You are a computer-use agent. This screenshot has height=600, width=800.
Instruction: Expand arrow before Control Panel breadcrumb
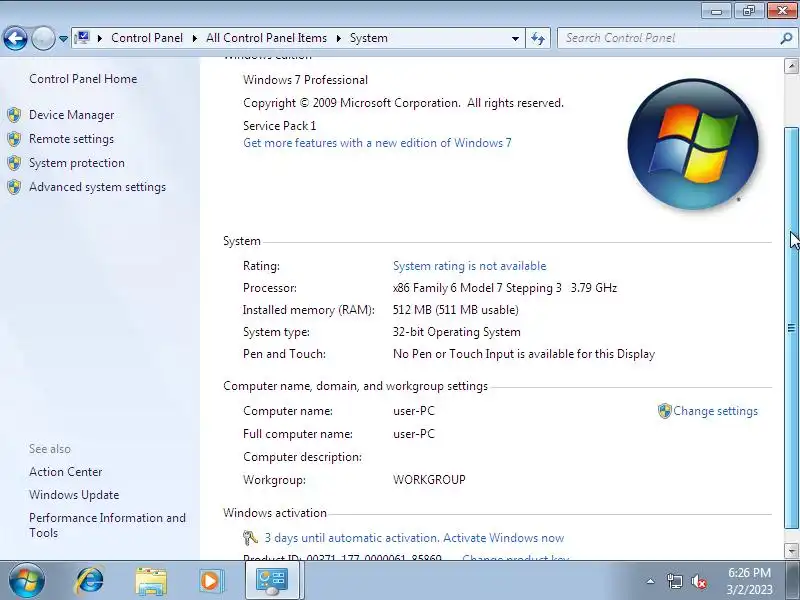tap(100, 38)
